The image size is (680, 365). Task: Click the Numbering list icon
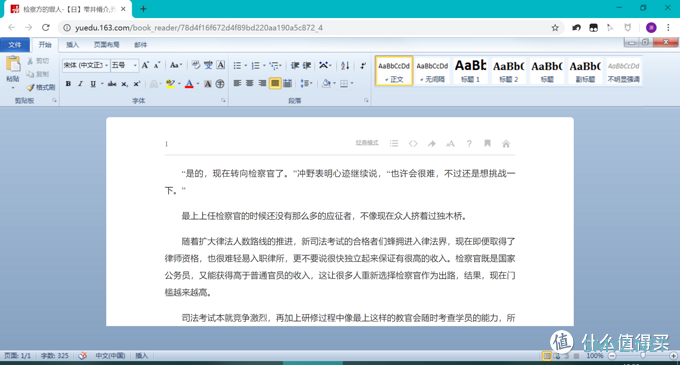(256, 65)
